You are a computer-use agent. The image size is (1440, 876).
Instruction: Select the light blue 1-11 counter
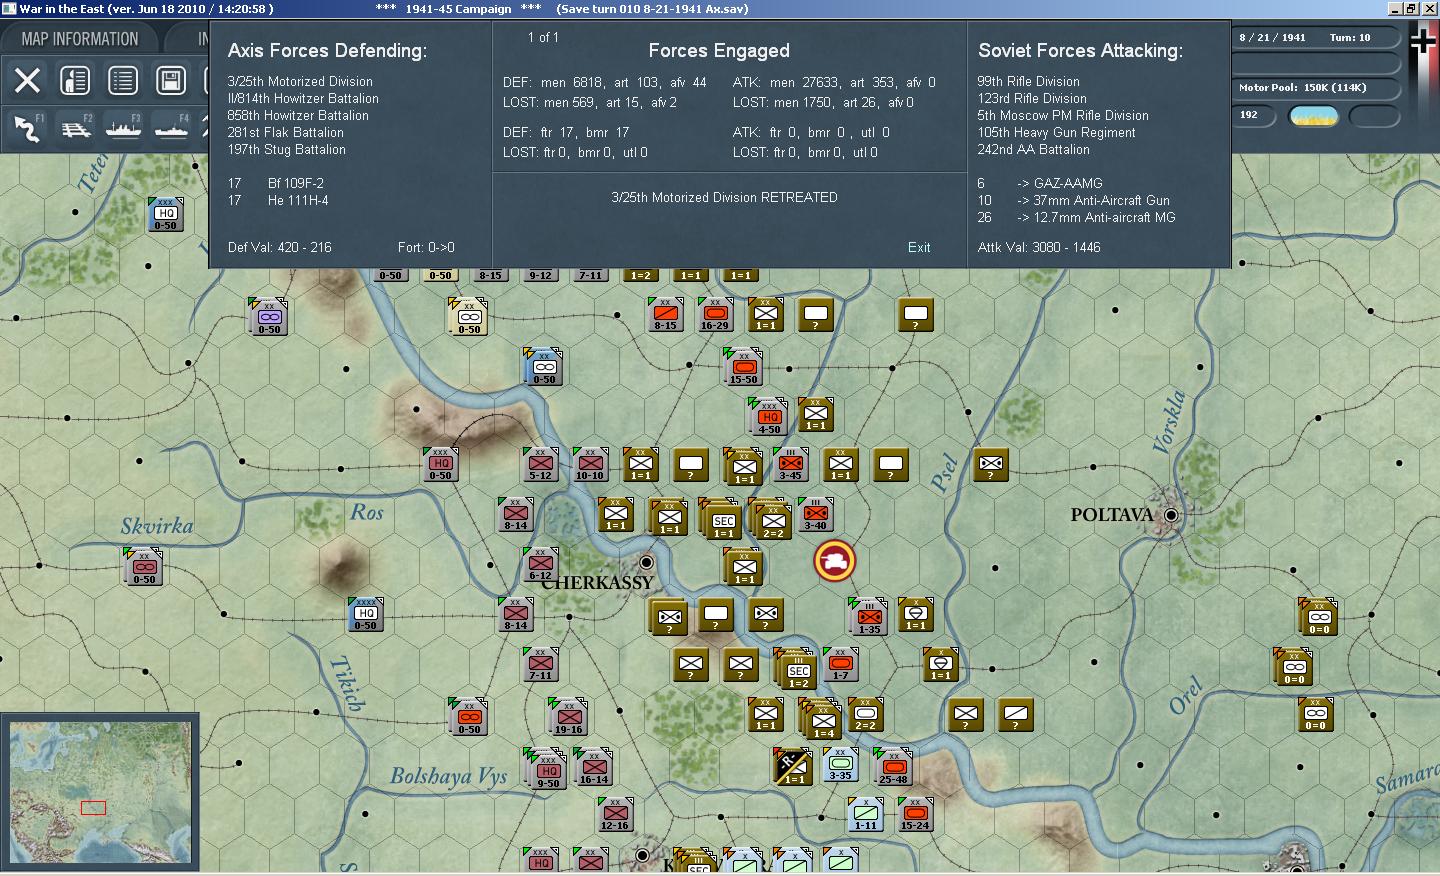pyautogui.click(x=866, y=814)
